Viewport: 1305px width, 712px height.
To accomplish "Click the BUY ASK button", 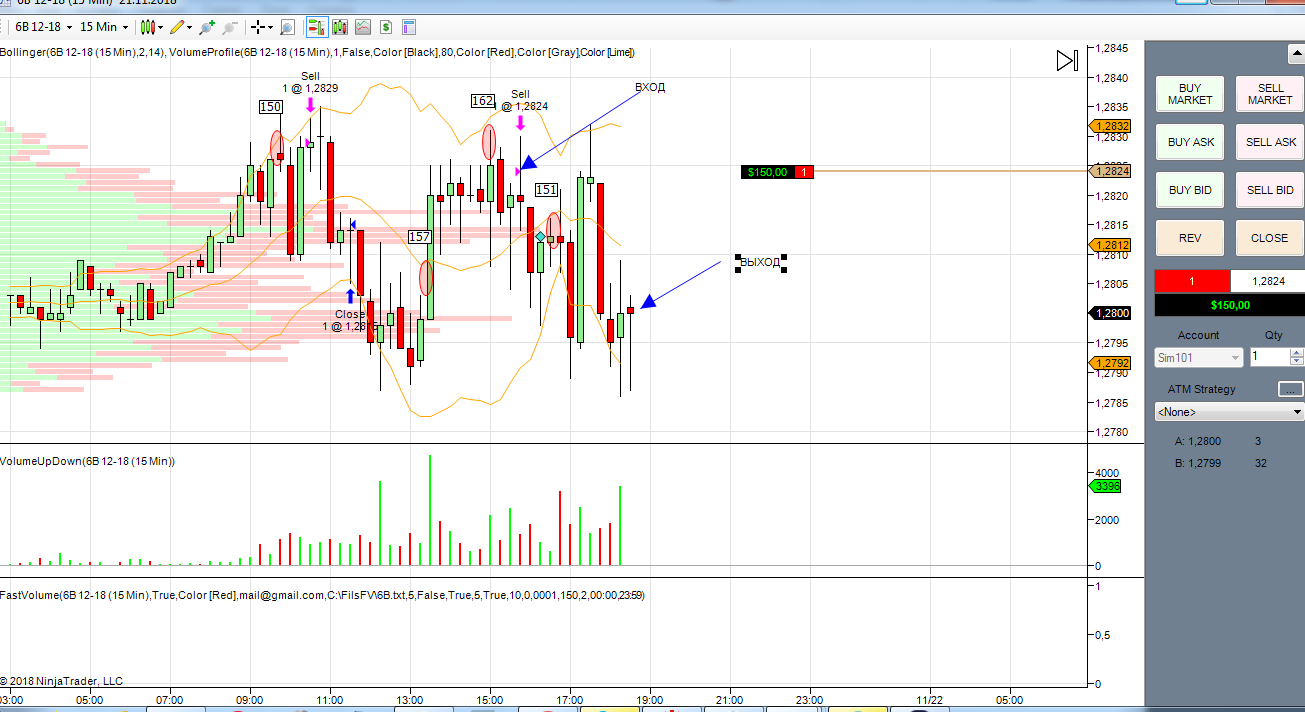I will pyautogui.click(x=1190, y=142).
